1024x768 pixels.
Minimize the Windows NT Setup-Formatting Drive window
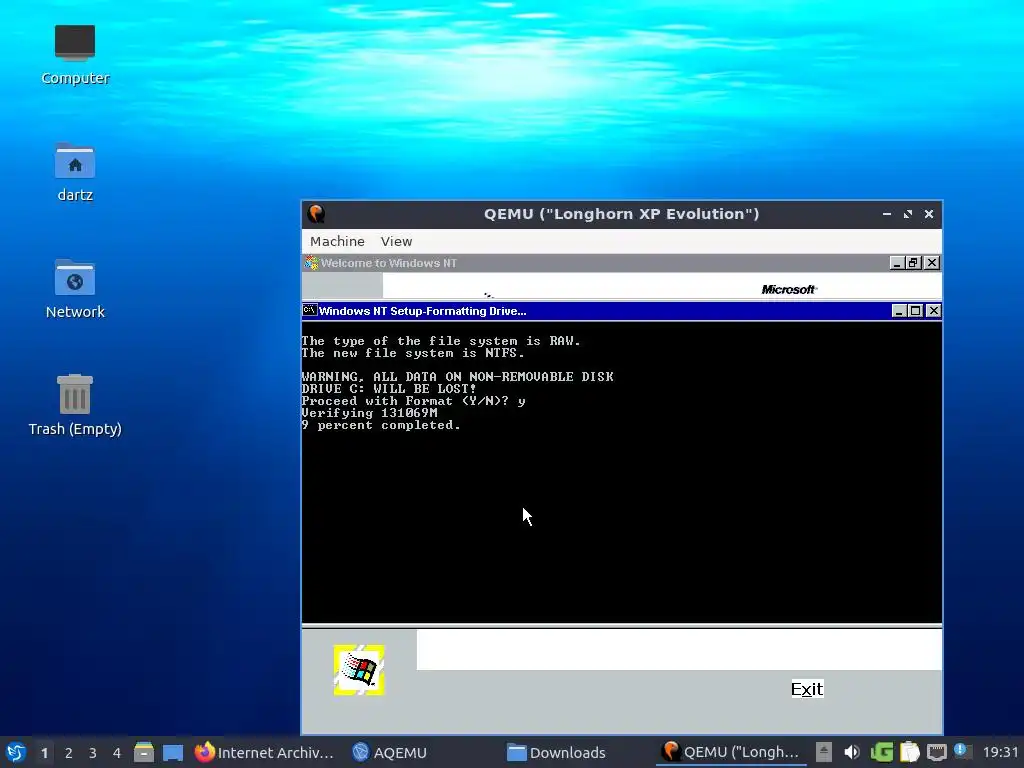tap(899, 311)
